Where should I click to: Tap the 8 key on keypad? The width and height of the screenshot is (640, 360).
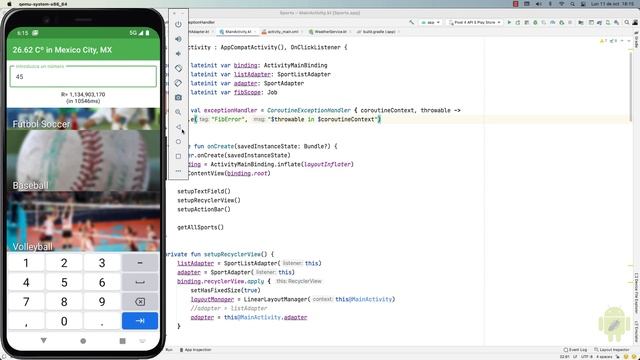(64, 302)
